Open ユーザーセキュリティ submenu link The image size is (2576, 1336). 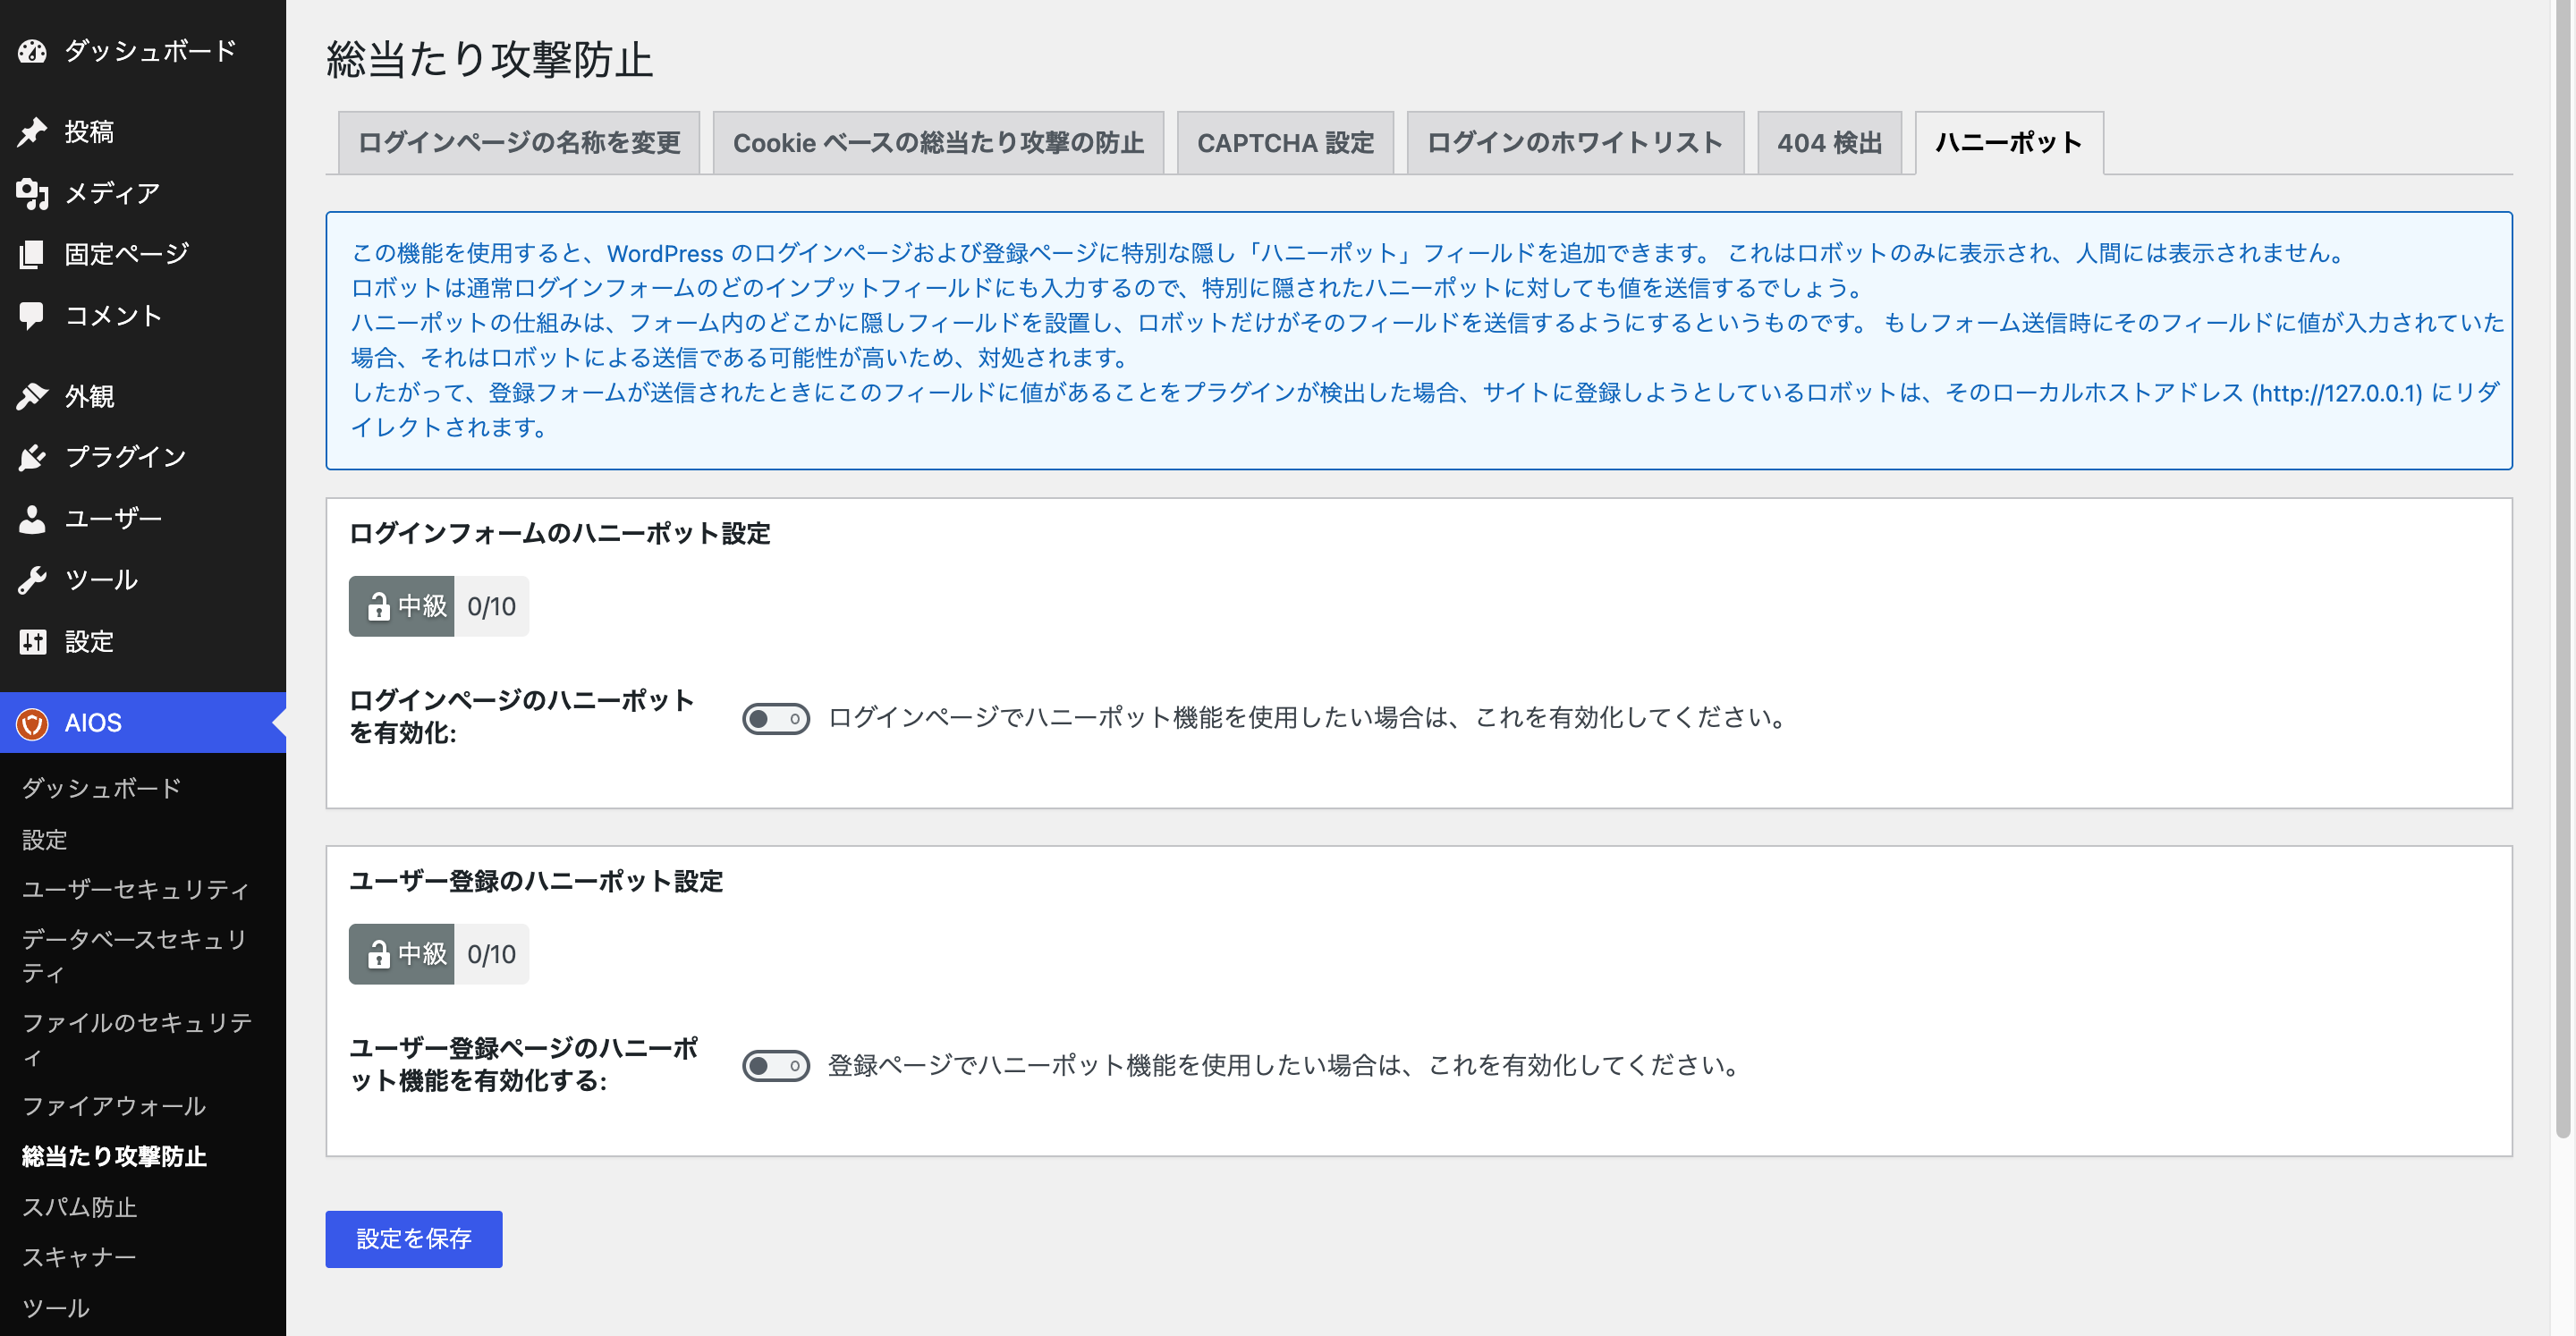click(136, 889)
